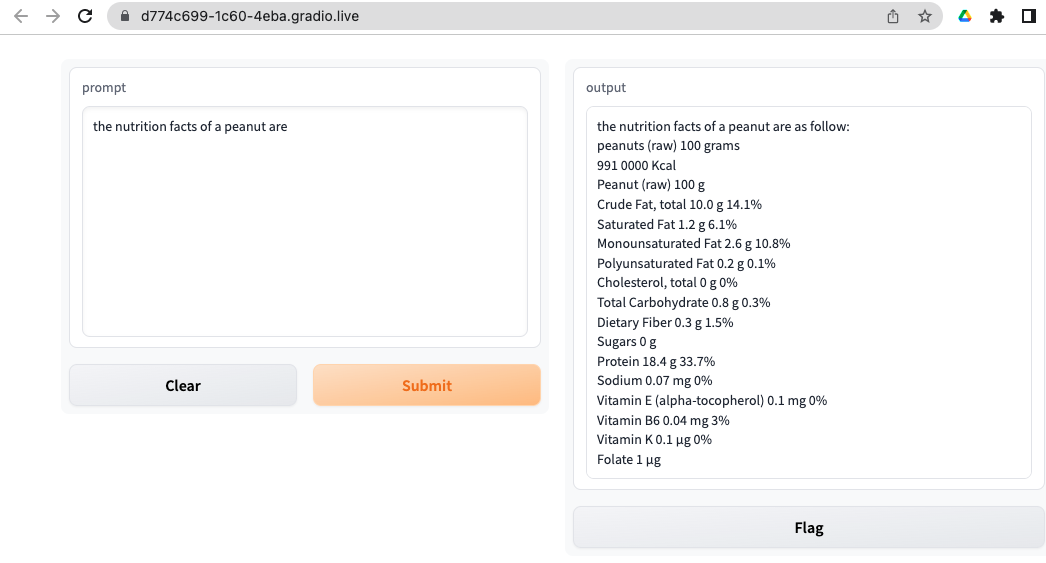Reload the current page

coord(86,16)
